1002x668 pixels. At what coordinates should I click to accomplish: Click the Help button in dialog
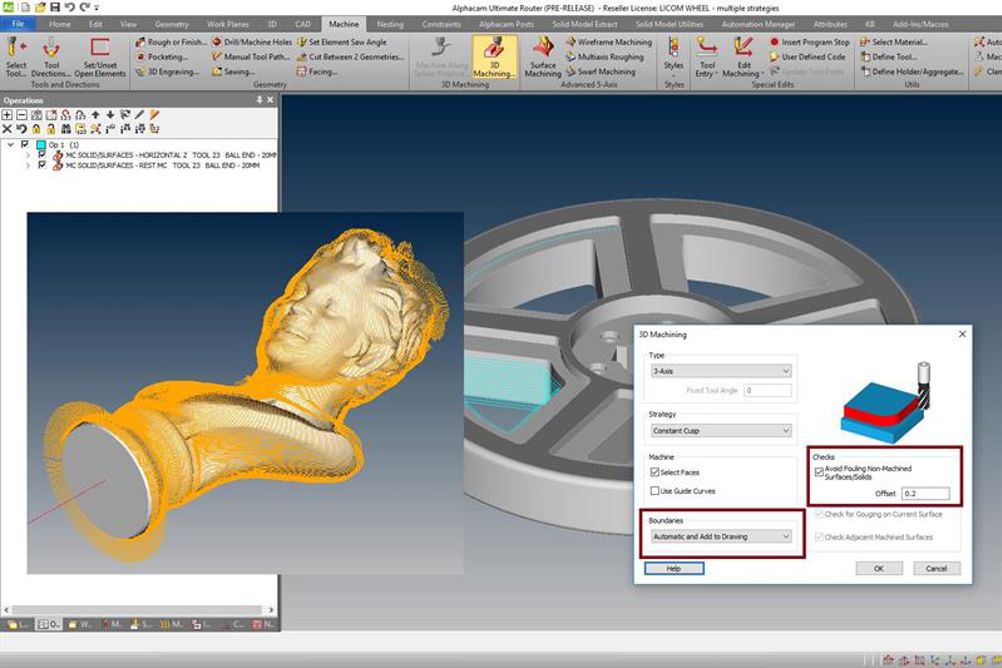tap(674, 568)
